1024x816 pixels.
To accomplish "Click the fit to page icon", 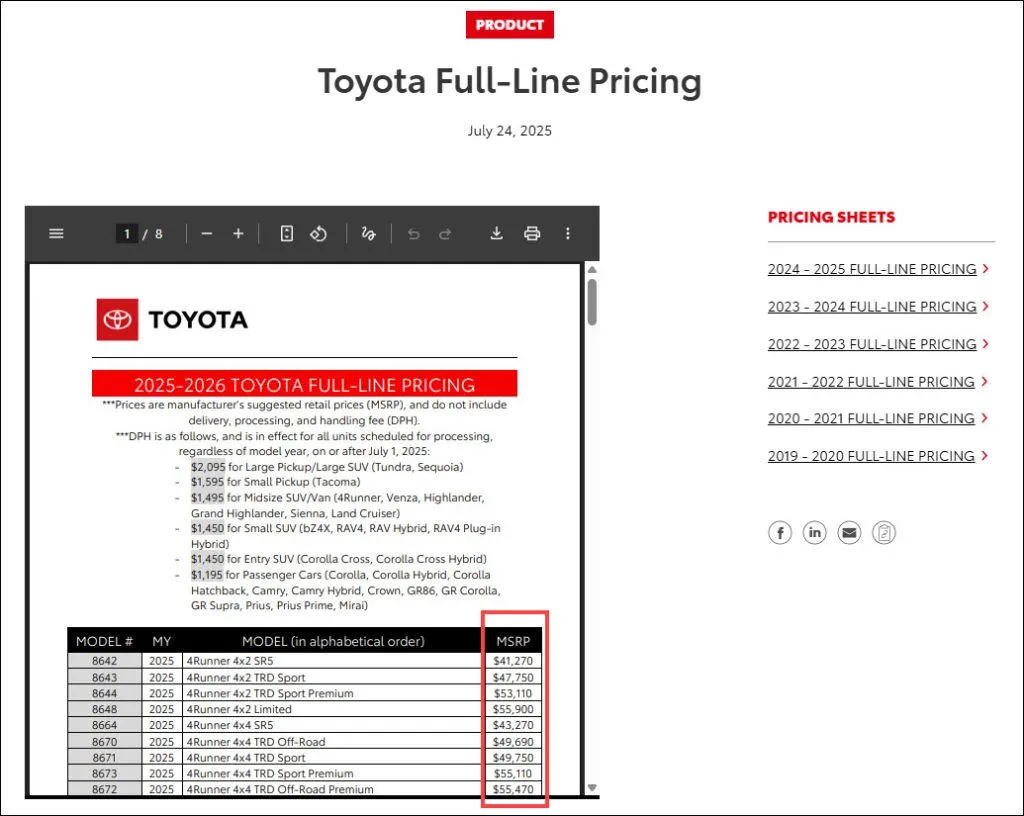I will point(287,234).
